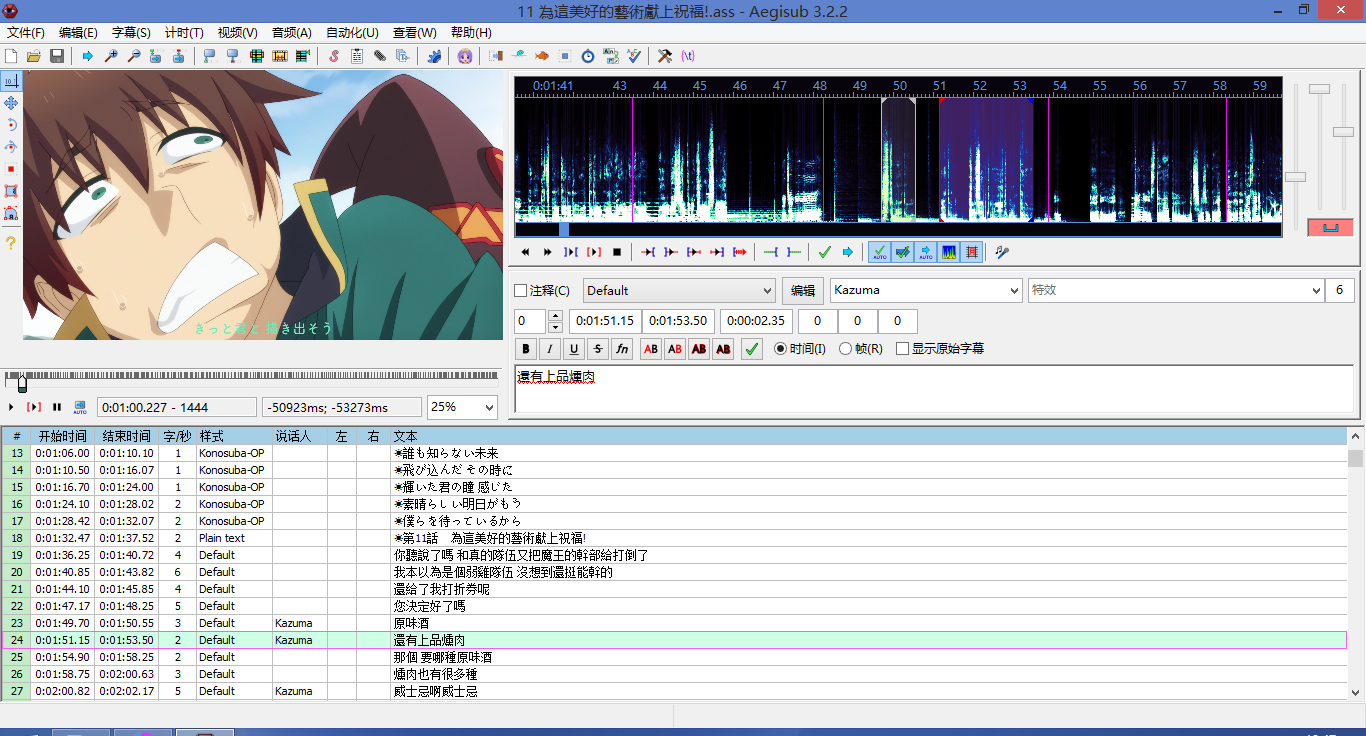Open subtitles with the folder icon
The image size is (1366, 736).
(34, 56)
